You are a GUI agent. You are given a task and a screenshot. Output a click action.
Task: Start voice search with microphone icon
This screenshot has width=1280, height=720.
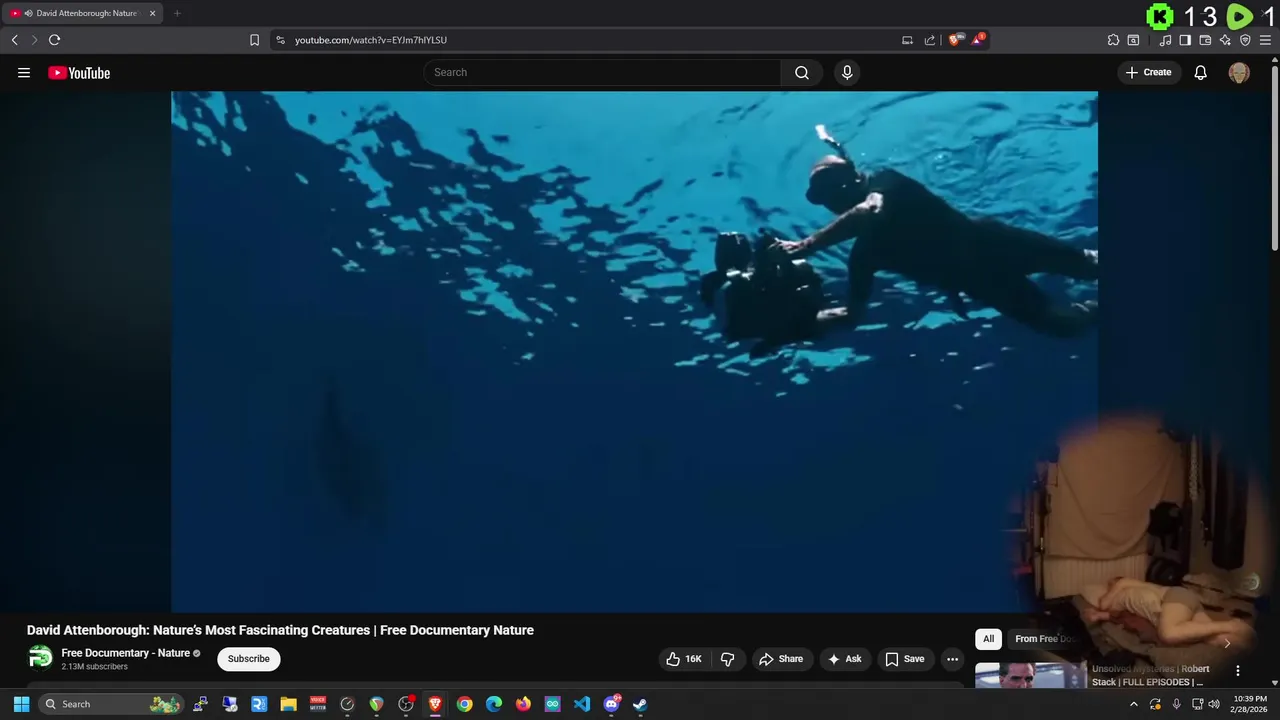pos(847,72)
